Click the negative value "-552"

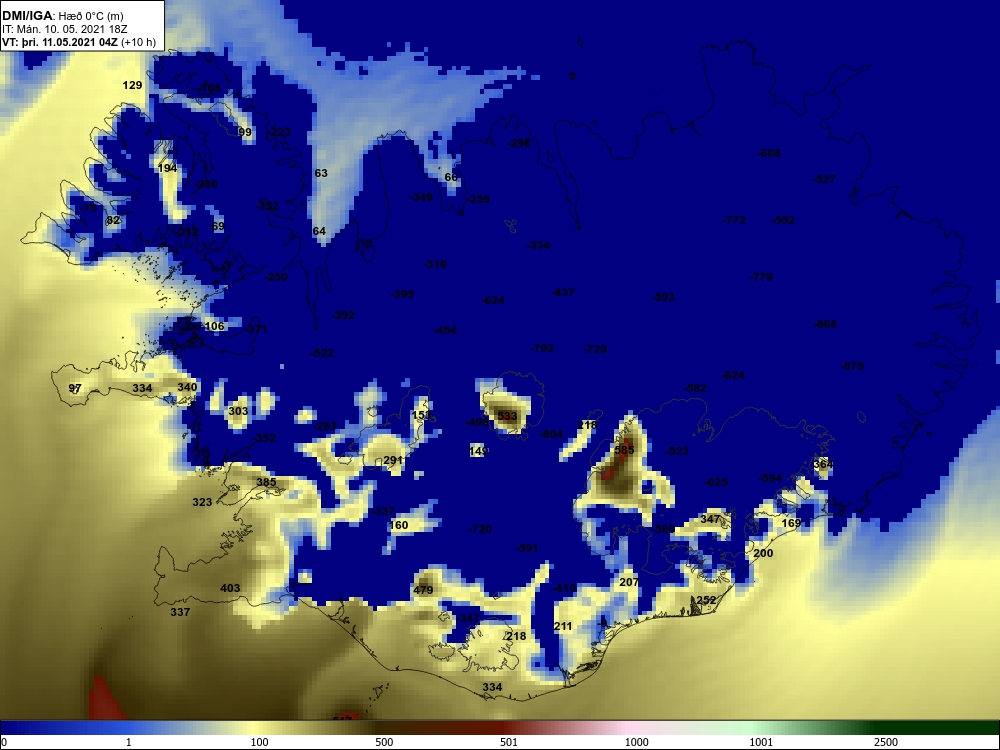[784, 220]
